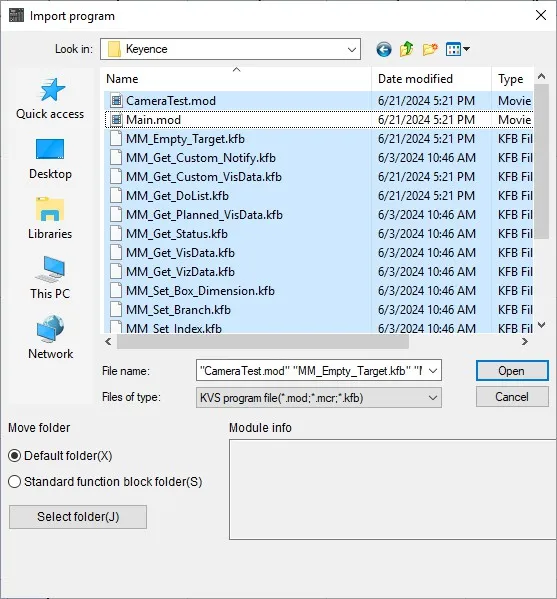The image size is (557, 599).
Task: Open the Desktop location in sidebar
Action: point(50,159)
